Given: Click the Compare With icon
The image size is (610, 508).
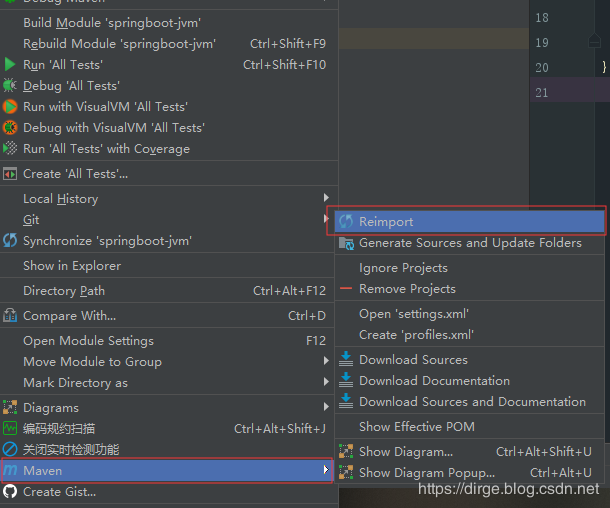Looking at the screenshot, I should coord(10,315).
